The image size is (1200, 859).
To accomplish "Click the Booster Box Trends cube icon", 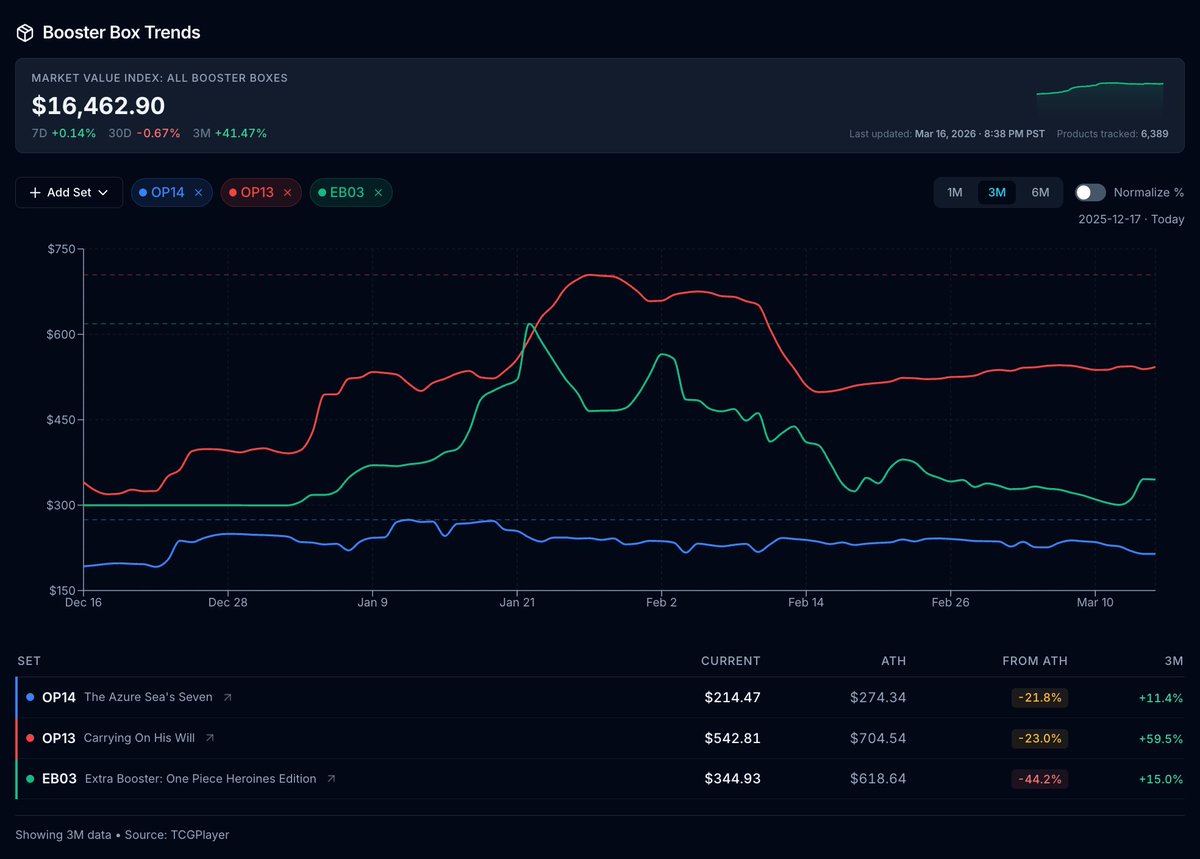I will click(25, 33).
